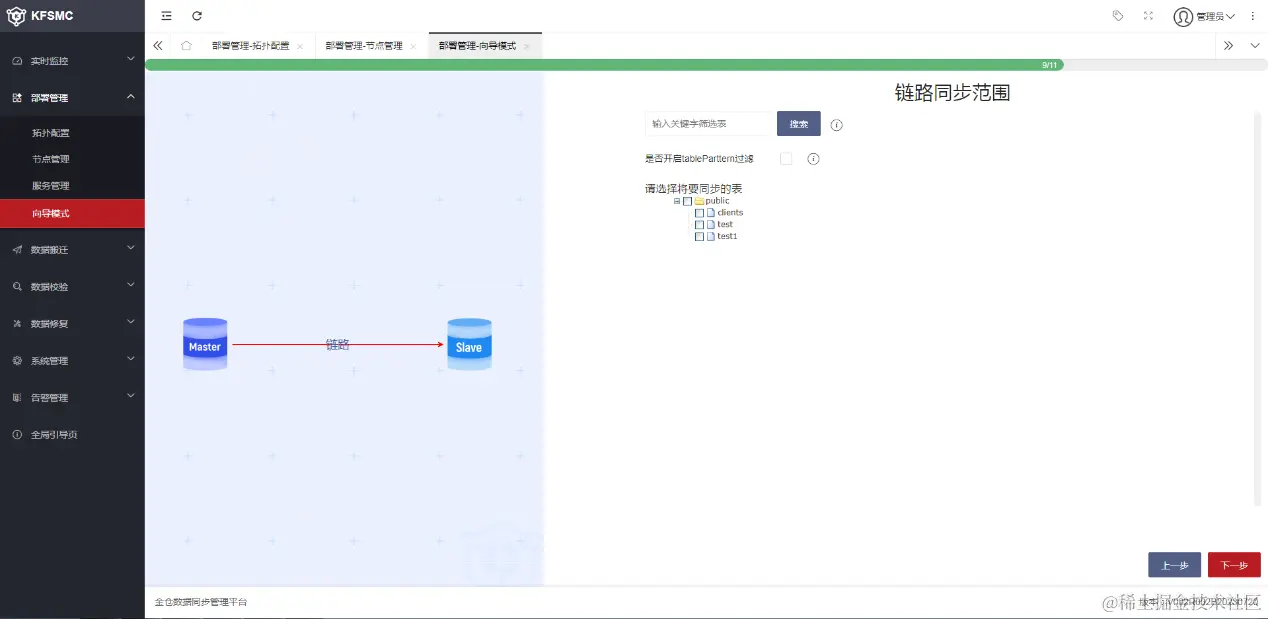
Task: Expand the 系统管理 sidebar menu
Action: (x=131, y=359)
